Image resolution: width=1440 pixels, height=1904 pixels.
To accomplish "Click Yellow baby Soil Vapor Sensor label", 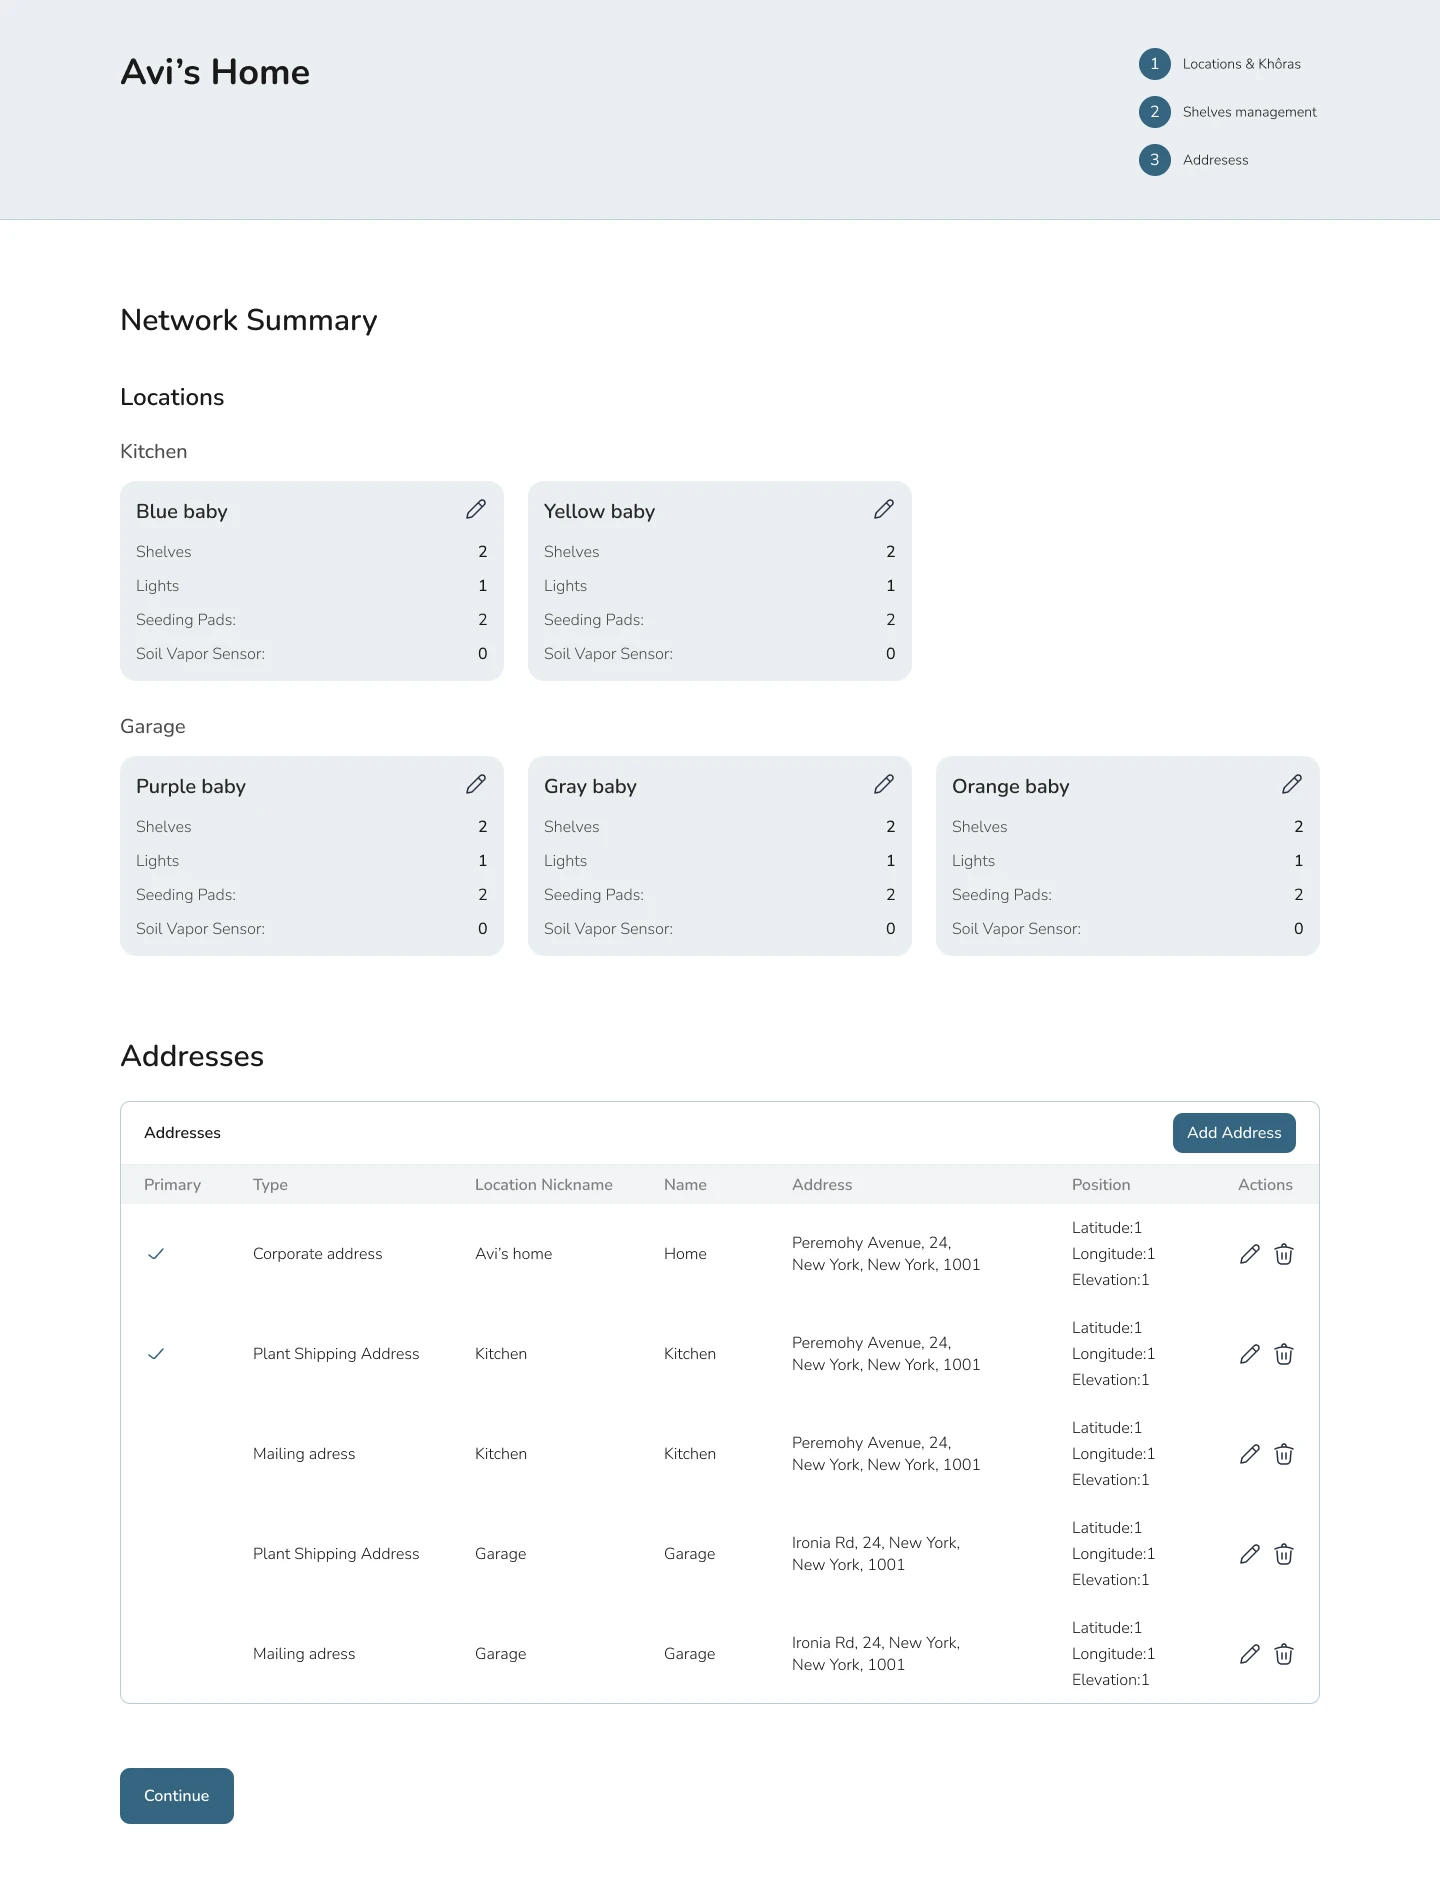I will (x=608, y=654).
